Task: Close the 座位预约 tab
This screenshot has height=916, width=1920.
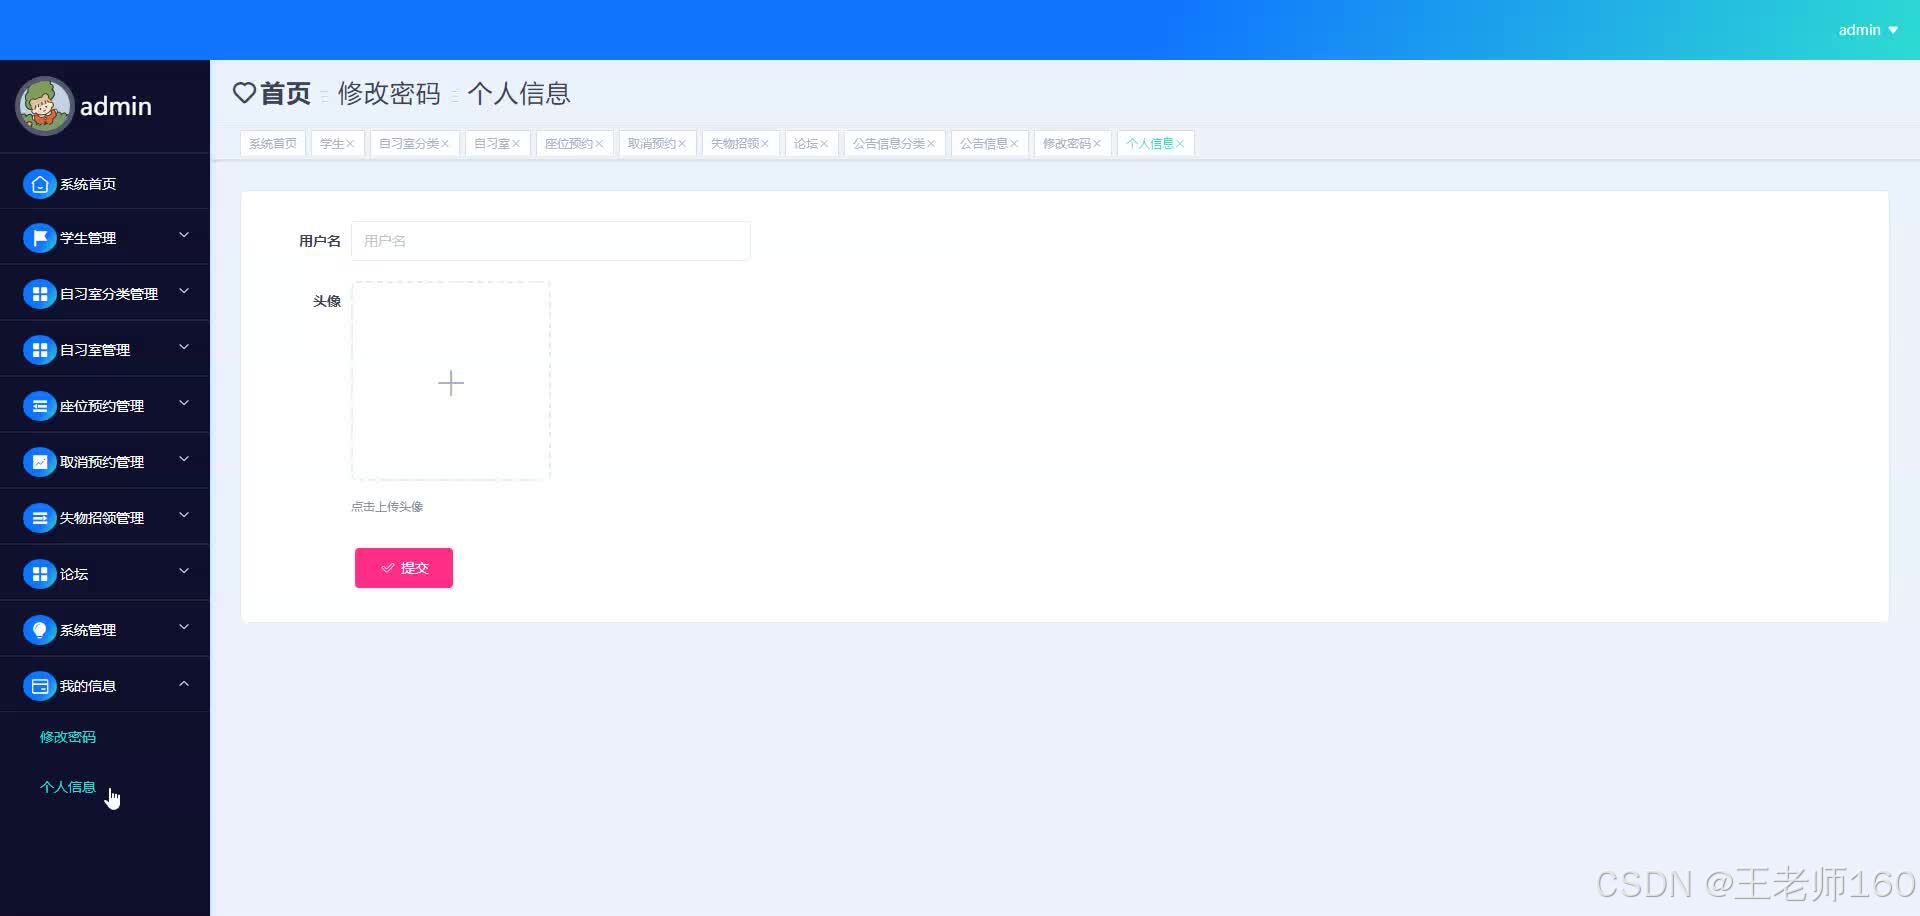Action: [599, 144]
